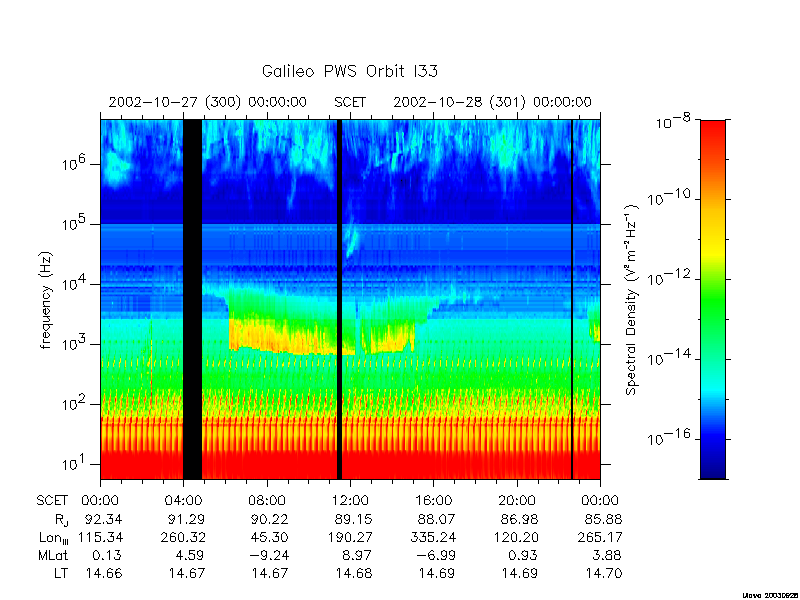Screen dimensions: 800x600
Task: Click the R_J value 86.98
Action: [520, 519]
